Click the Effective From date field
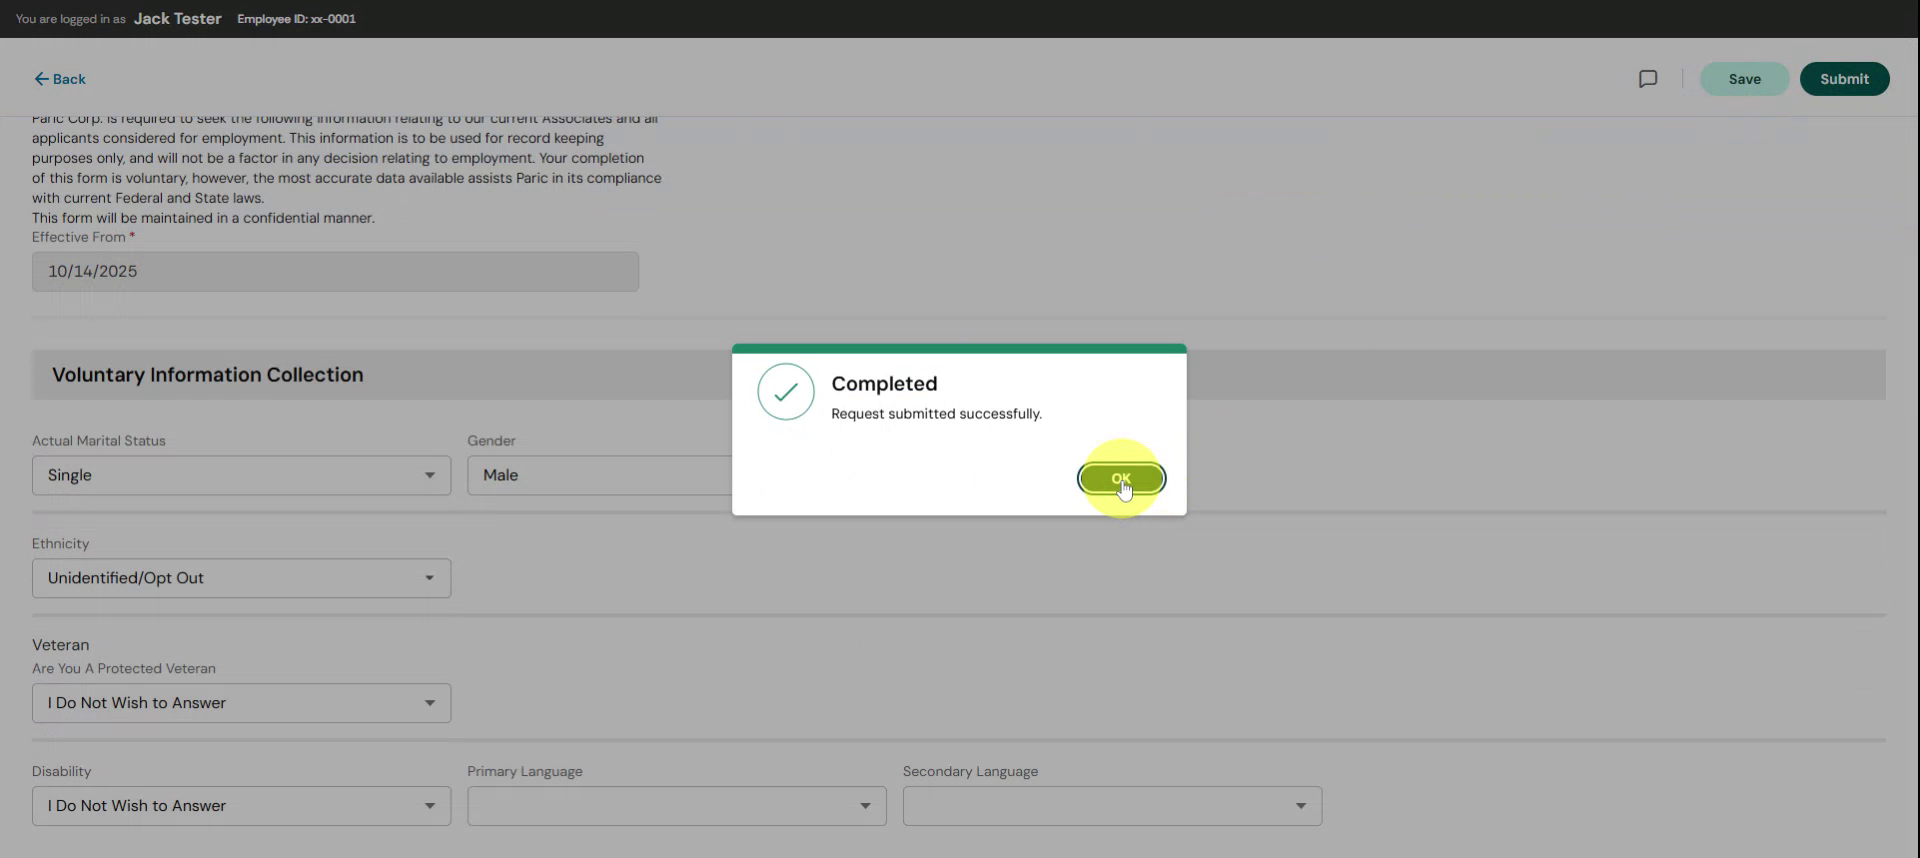This screenshot has height=858, width=1920. [x=335, y=272]
